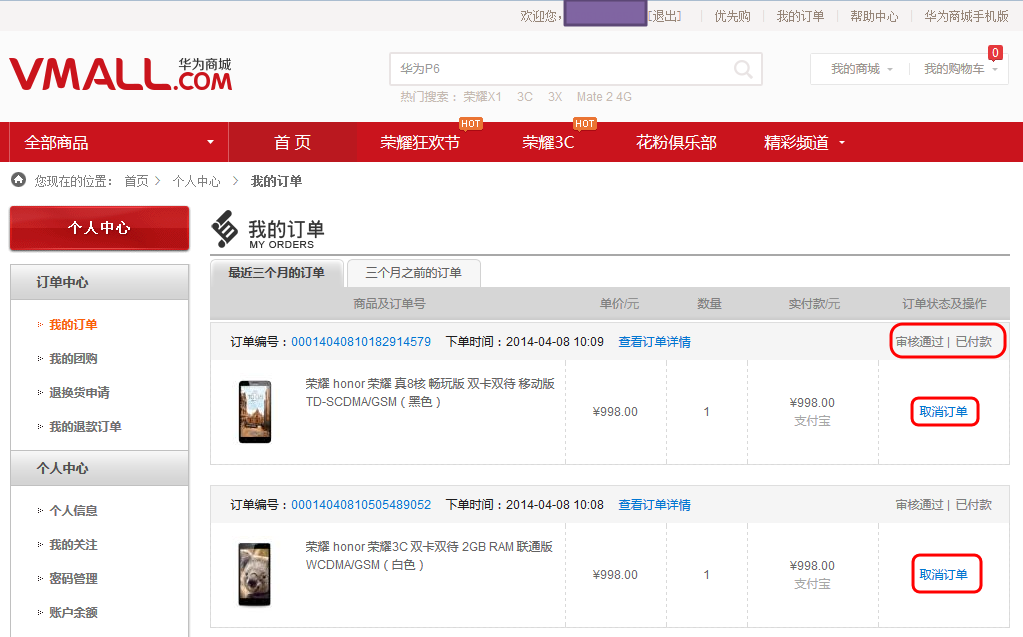Click the 个人中心 breadcrumb link
The height and width of the screenshot is (637, 1023).
(x=196, y=181)
